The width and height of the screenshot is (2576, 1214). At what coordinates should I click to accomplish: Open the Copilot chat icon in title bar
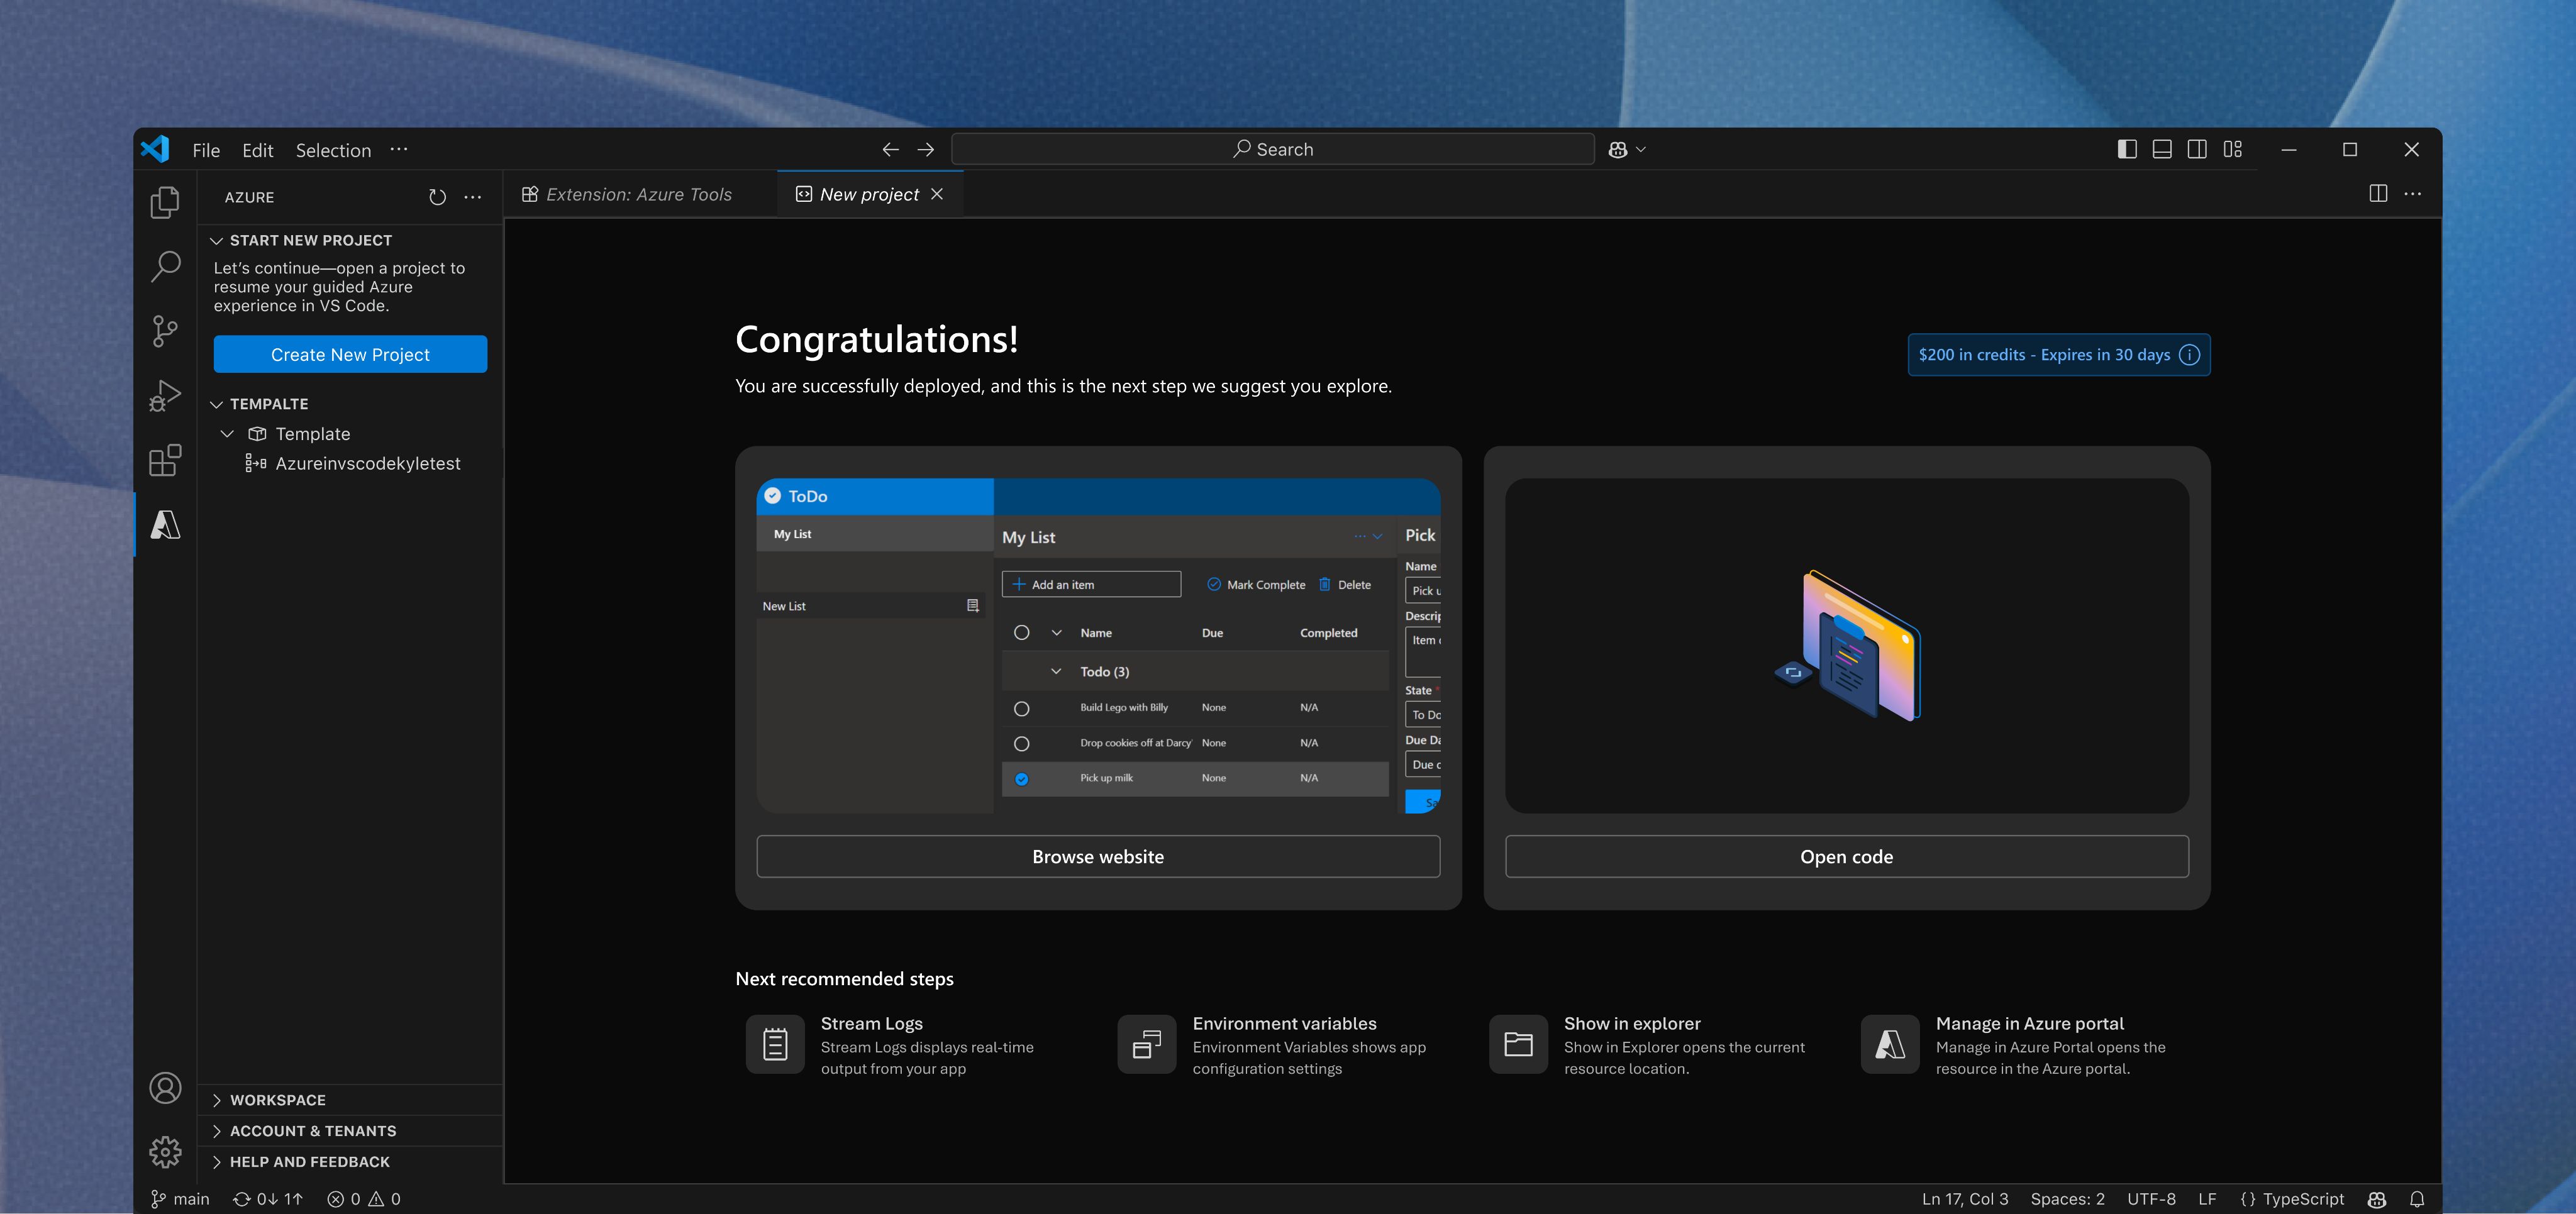point(1618,149)
